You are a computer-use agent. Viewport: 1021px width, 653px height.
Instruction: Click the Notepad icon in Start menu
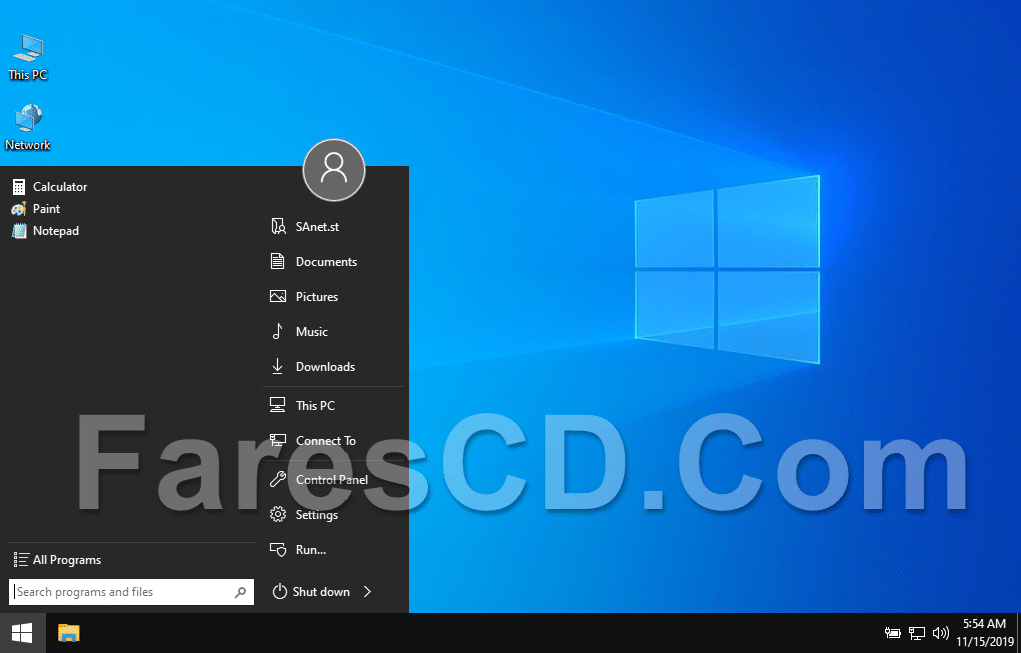pos(19,230)
